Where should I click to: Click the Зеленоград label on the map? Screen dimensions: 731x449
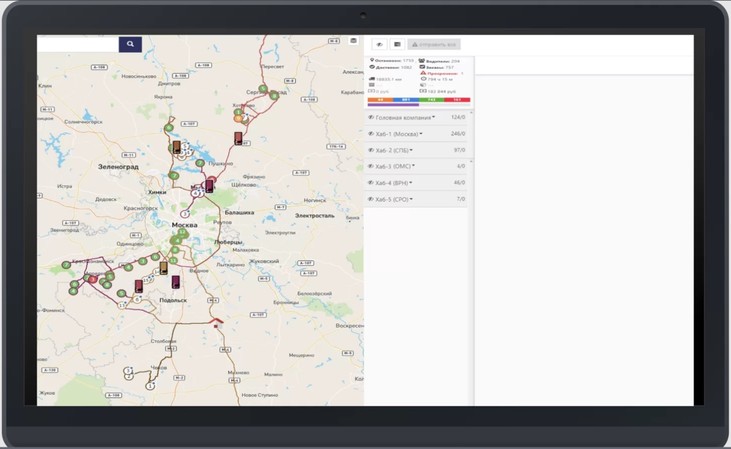click(118, 166)
